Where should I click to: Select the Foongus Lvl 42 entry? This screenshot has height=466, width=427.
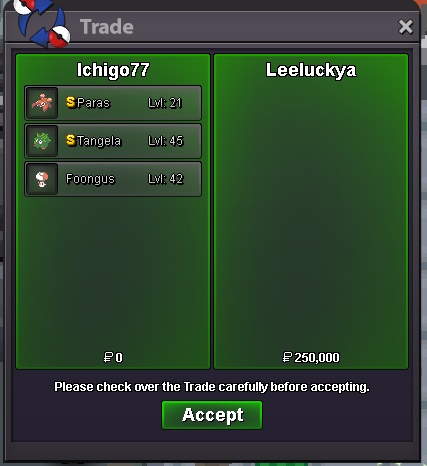[x=113, y=179]
